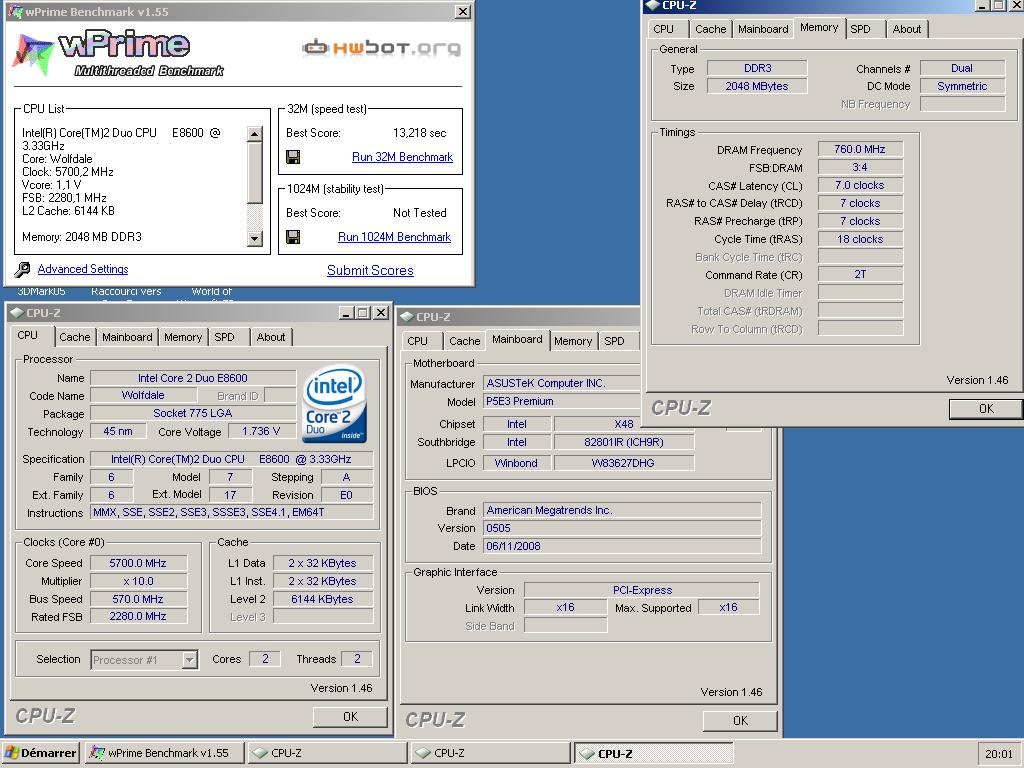Switch to Cache tab in CPU-Z memory window
This screenshot has height=768, width=1024.
coord(711,29)
